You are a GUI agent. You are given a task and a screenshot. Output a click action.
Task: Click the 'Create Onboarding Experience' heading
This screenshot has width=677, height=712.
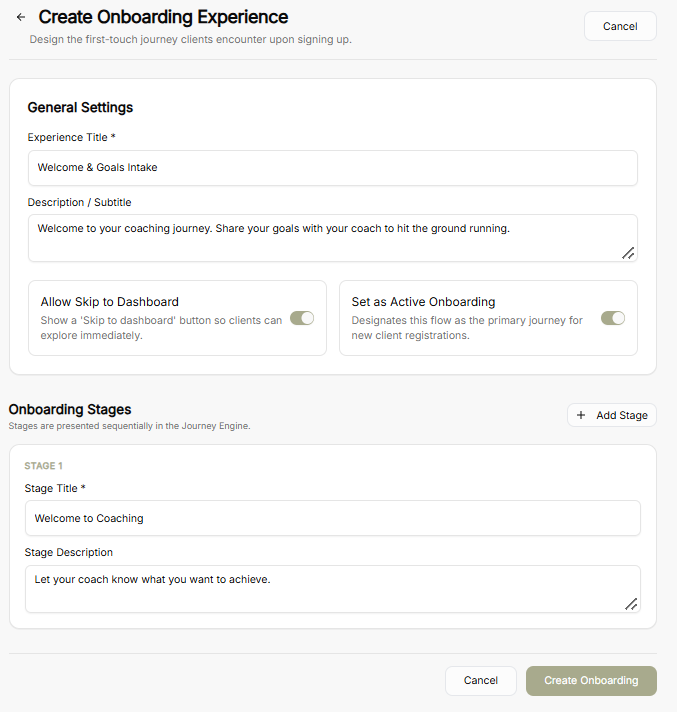coord(163,17)
